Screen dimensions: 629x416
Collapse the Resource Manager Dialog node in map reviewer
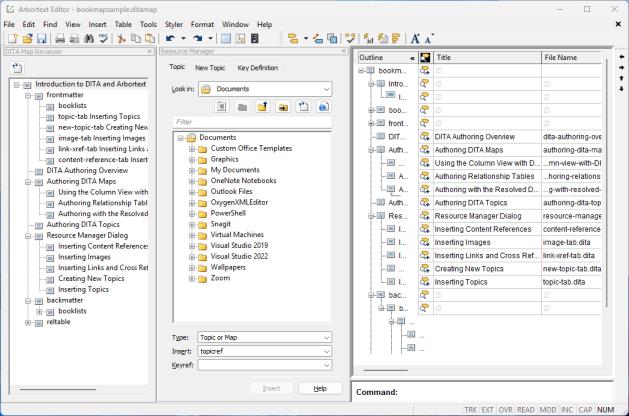pos(28,236)
